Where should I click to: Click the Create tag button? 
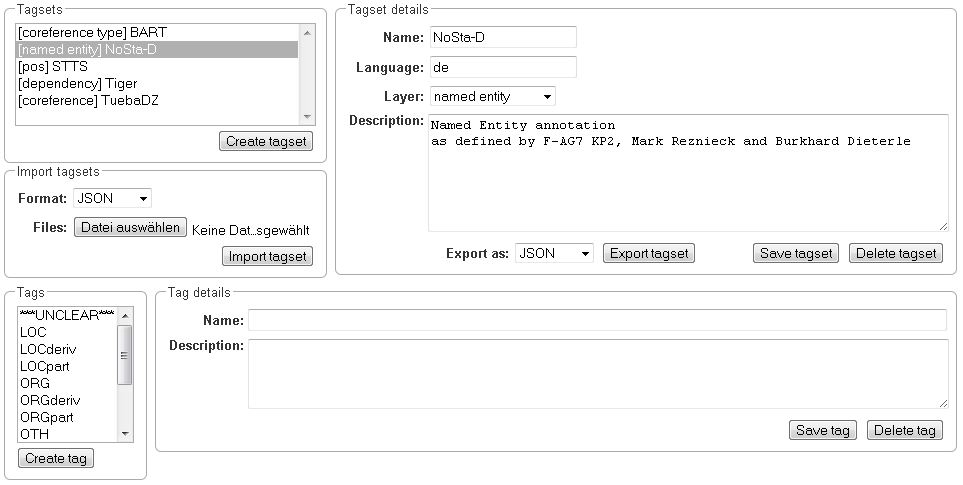pos(56,458)
